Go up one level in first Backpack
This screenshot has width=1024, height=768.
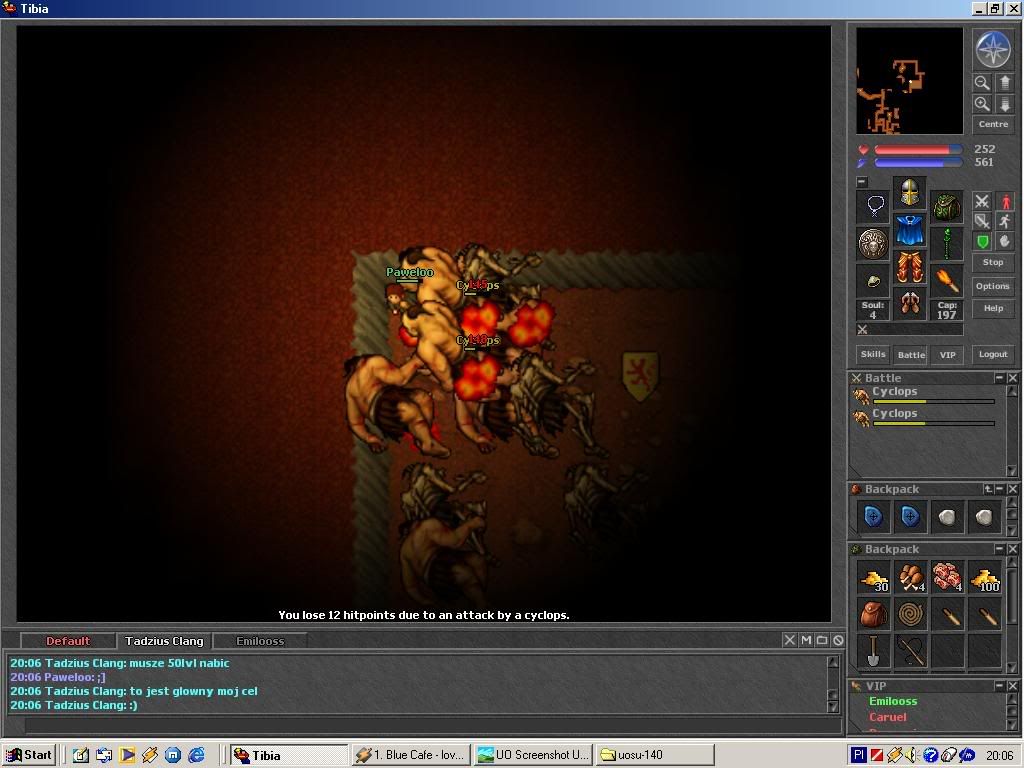point(988,488)
